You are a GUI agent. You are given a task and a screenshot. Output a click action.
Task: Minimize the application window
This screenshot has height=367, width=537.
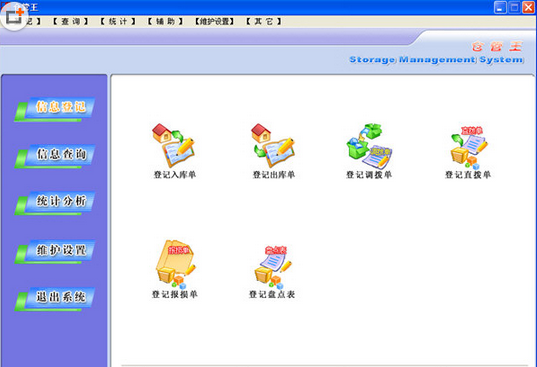500,8
